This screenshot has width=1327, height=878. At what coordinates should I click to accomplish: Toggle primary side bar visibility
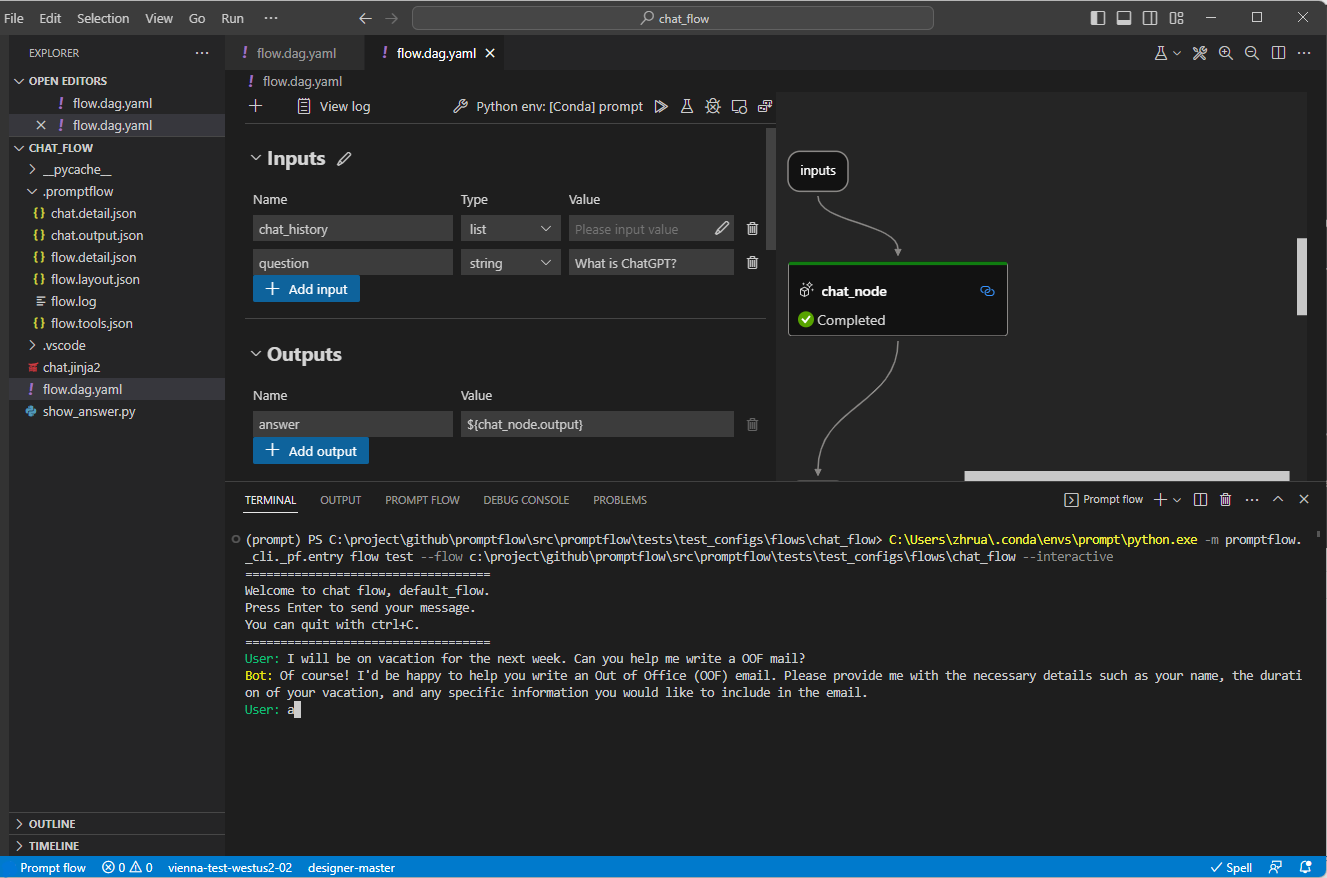[x=1098, y=18]
